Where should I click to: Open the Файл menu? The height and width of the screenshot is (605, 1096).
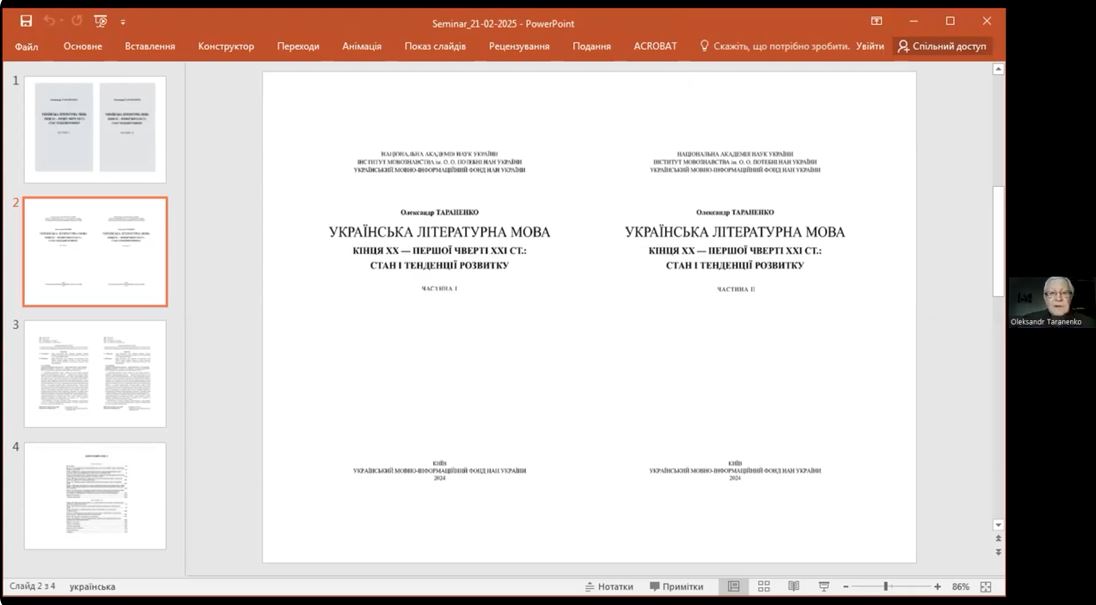coord(27,46)
